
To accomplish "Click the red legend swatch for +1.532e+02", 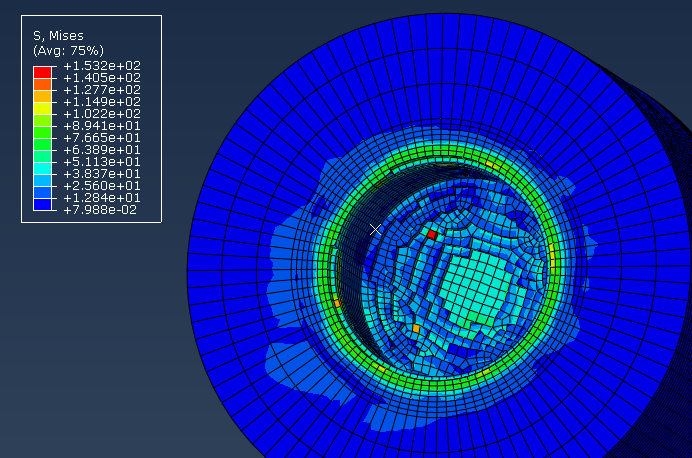I will [42, 72].
